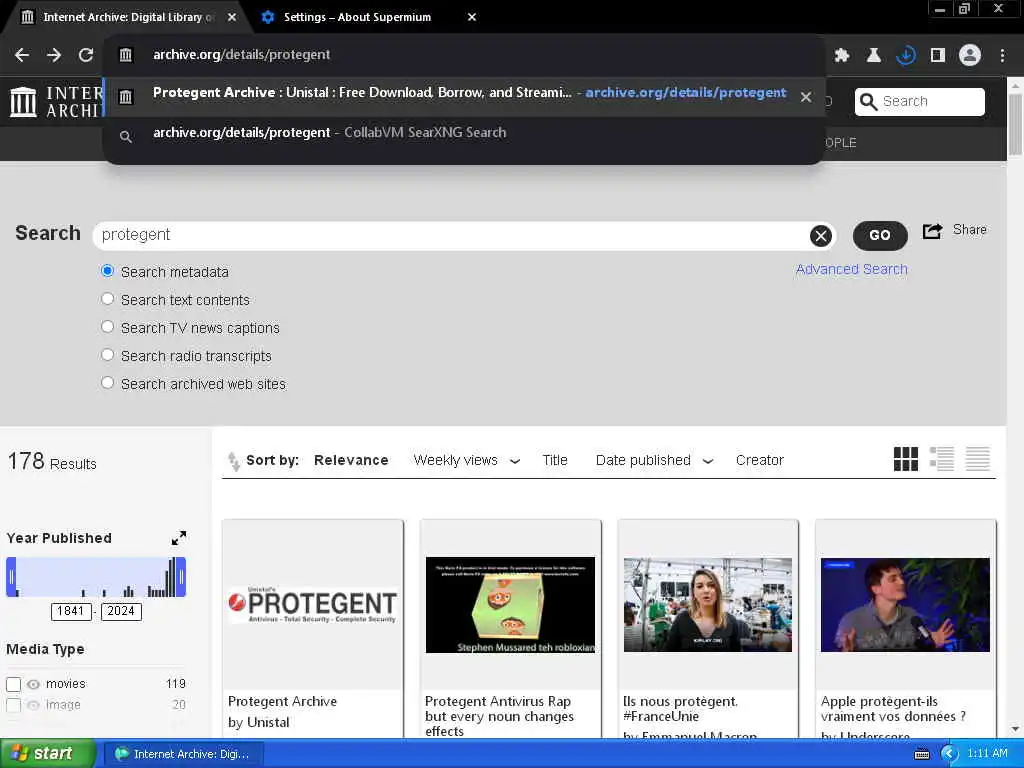Click the Year Published histogram bars

(96, 577)
